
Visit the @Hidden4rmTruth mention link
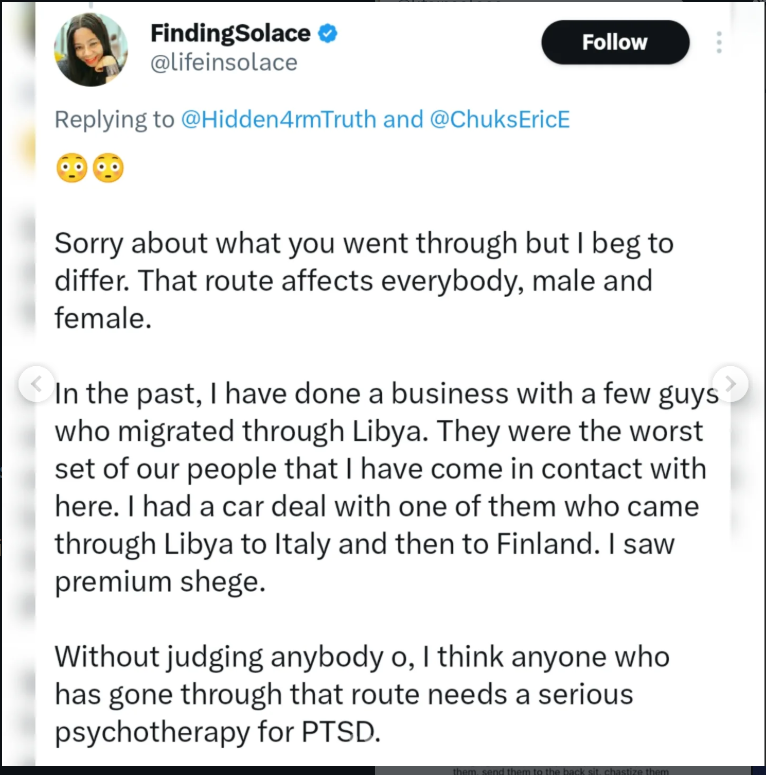pyautogui.click(x=279, y=120)
